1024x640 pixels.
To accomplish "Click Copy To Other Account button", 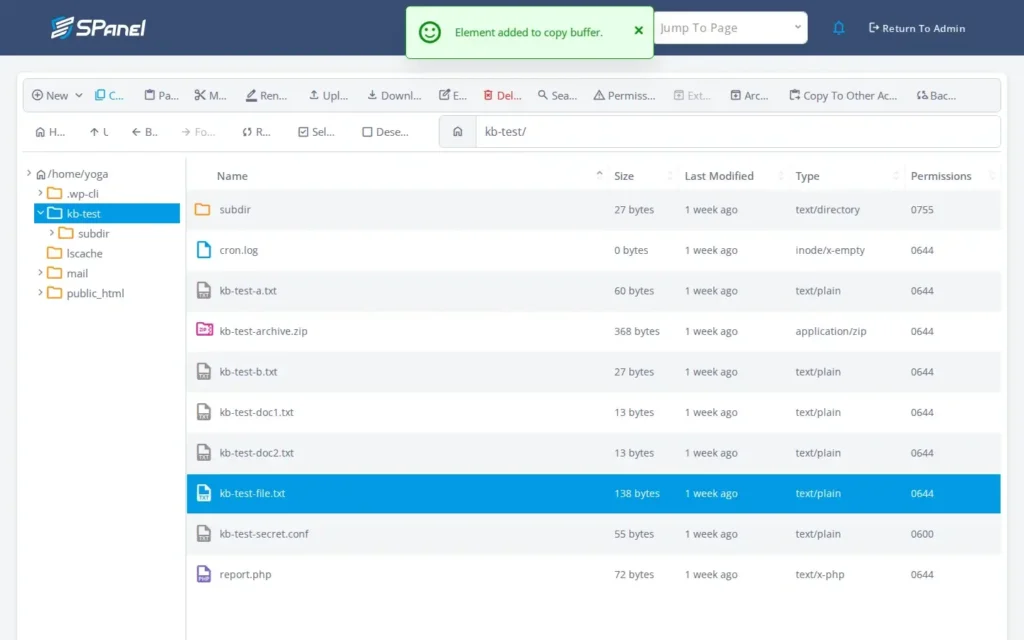I will point(842,95).
